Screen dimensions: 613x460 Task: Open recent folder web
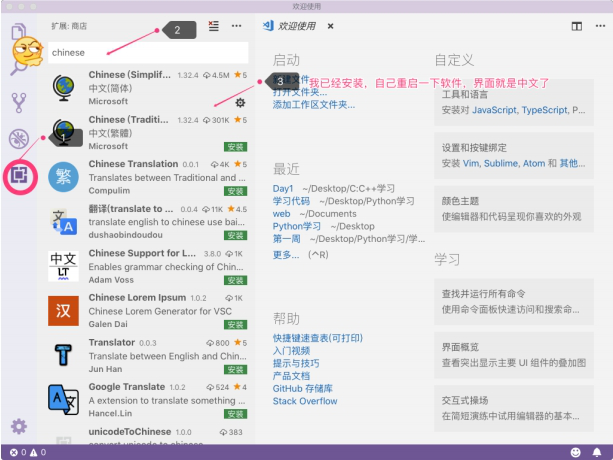tap(281, 214)
